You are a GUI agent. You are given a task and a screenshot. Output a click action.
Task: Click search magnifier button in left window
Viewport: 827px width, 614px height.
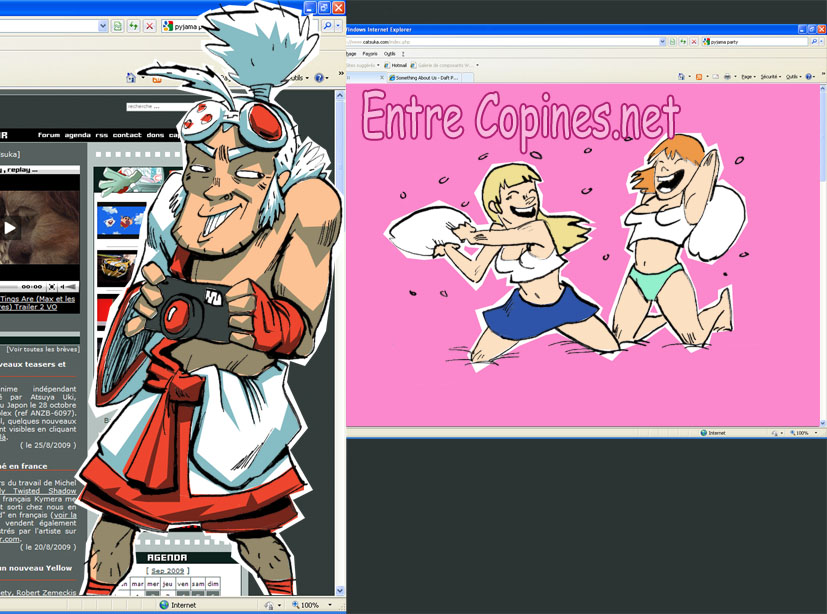pos(328,25)
